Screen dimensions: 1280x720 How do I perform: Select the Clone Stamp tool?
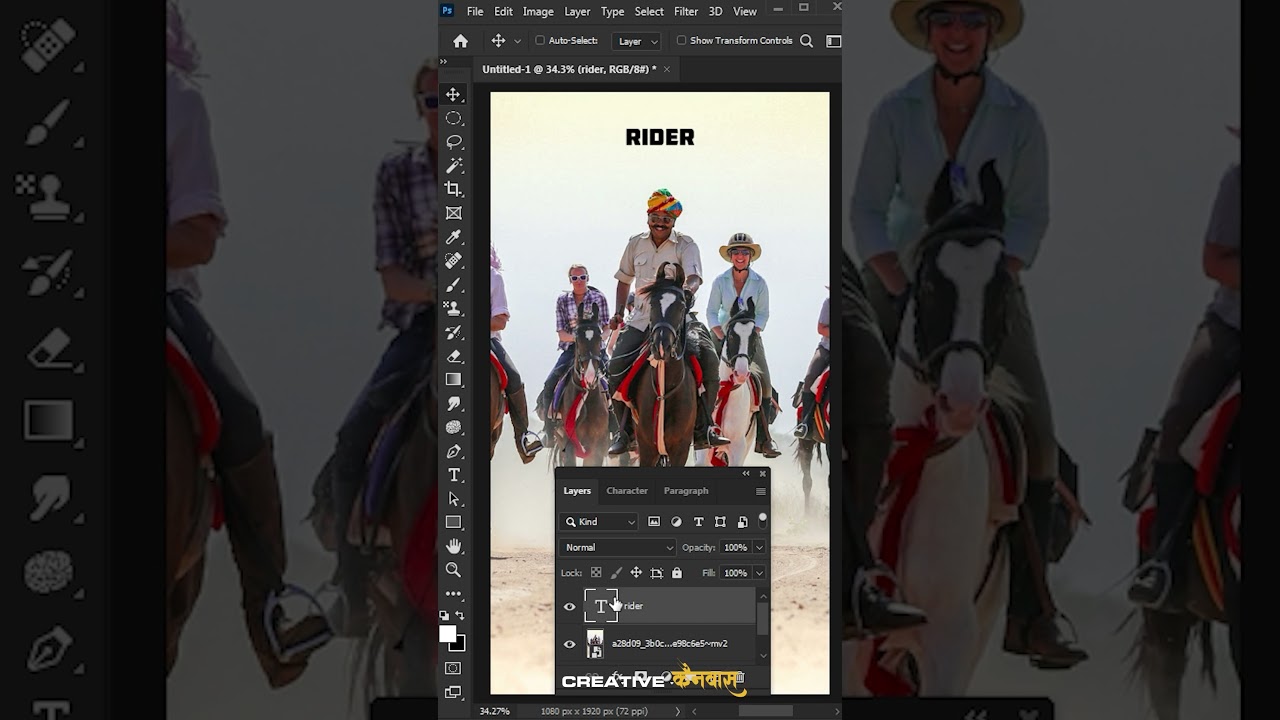[453, 308]
